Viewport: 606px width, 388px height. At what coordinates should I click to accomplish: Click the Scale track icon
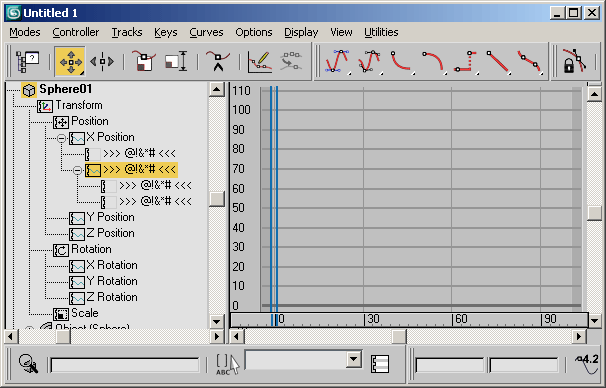coord(61,314)
